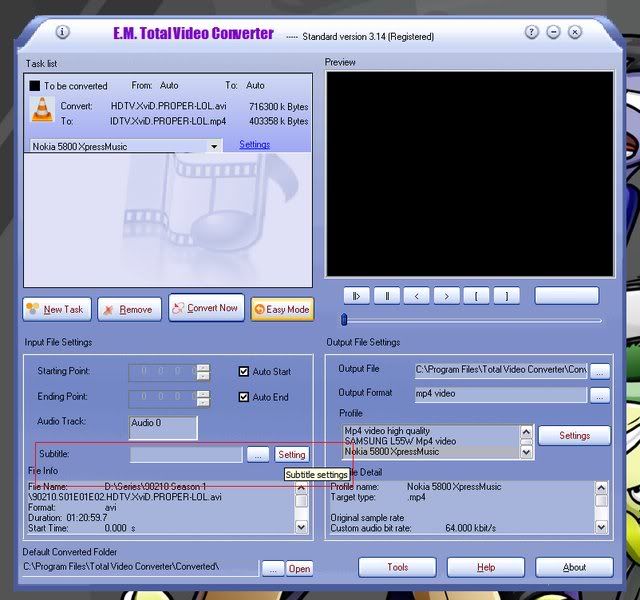The width and height of the screenshot is (640, 600).
Task: Toggle the Auto Start checkbox
Action: [243, 372]
